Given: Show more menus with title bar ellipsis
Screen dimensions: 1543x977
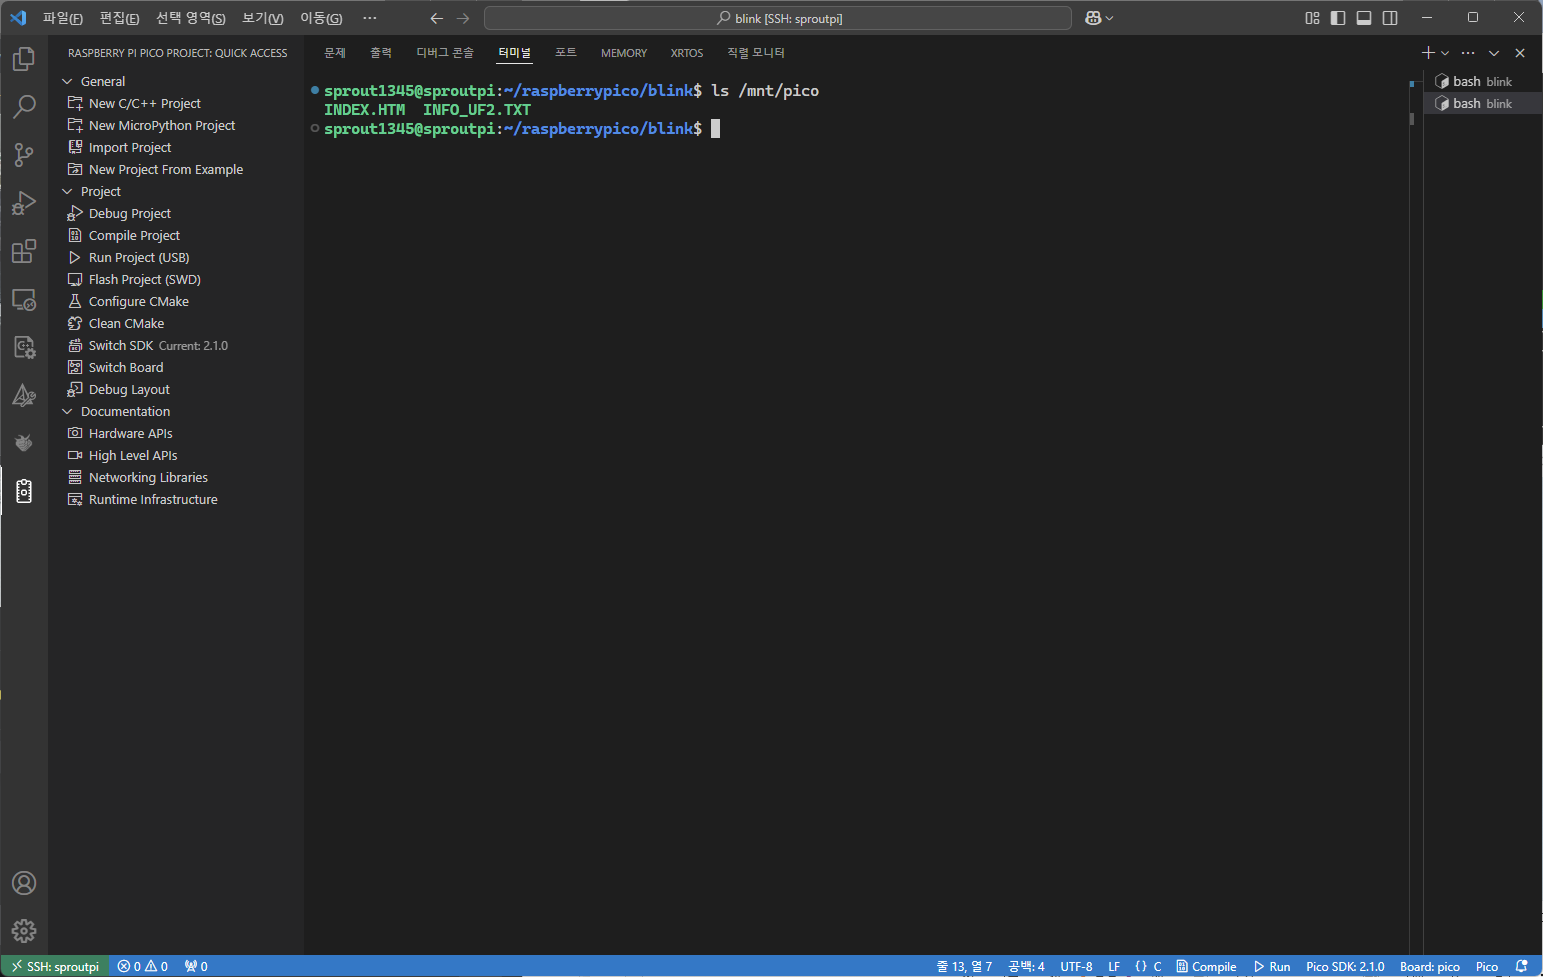Looking at the screenshot, I should 370,18.
